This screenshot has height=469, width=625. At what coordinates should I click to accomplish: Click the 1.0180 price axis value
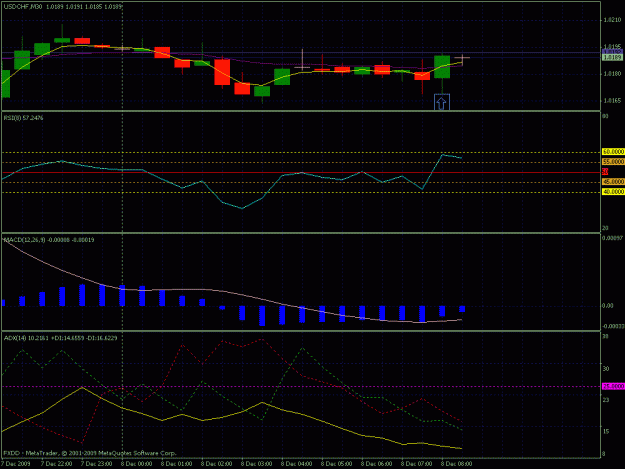pyautogui.click(x=612, y=74)
